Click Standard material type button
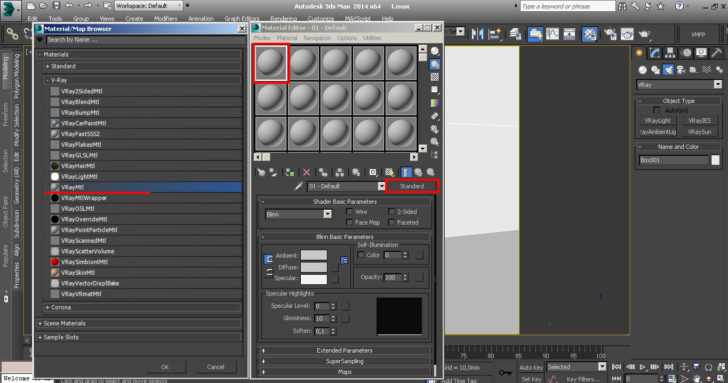The height and width of the screenshot is (383, 728). tap(412, 186)
